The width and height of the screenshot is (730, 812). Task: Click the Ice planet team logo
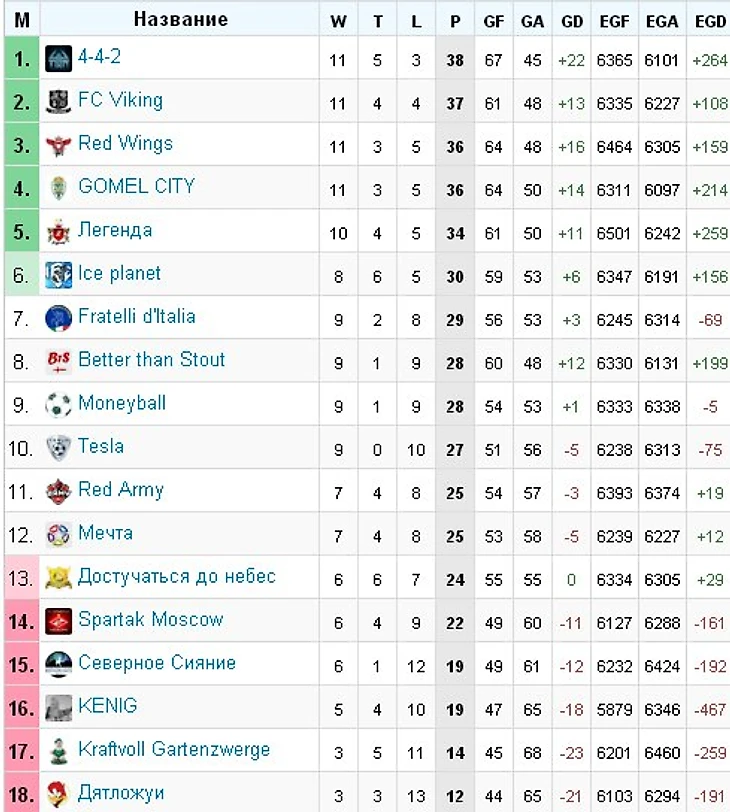click(58, 274)
